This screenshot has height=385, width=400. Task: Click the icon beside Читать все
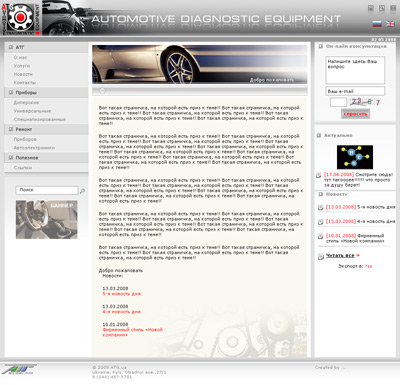(321, 256)
